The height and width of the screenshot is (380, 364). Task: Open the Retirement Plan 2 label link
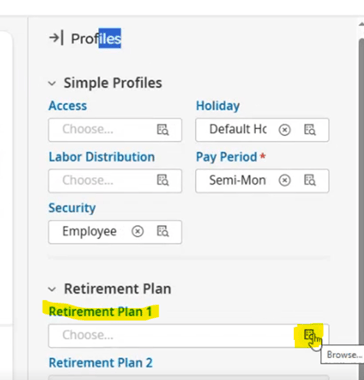[x=101, y=363]
